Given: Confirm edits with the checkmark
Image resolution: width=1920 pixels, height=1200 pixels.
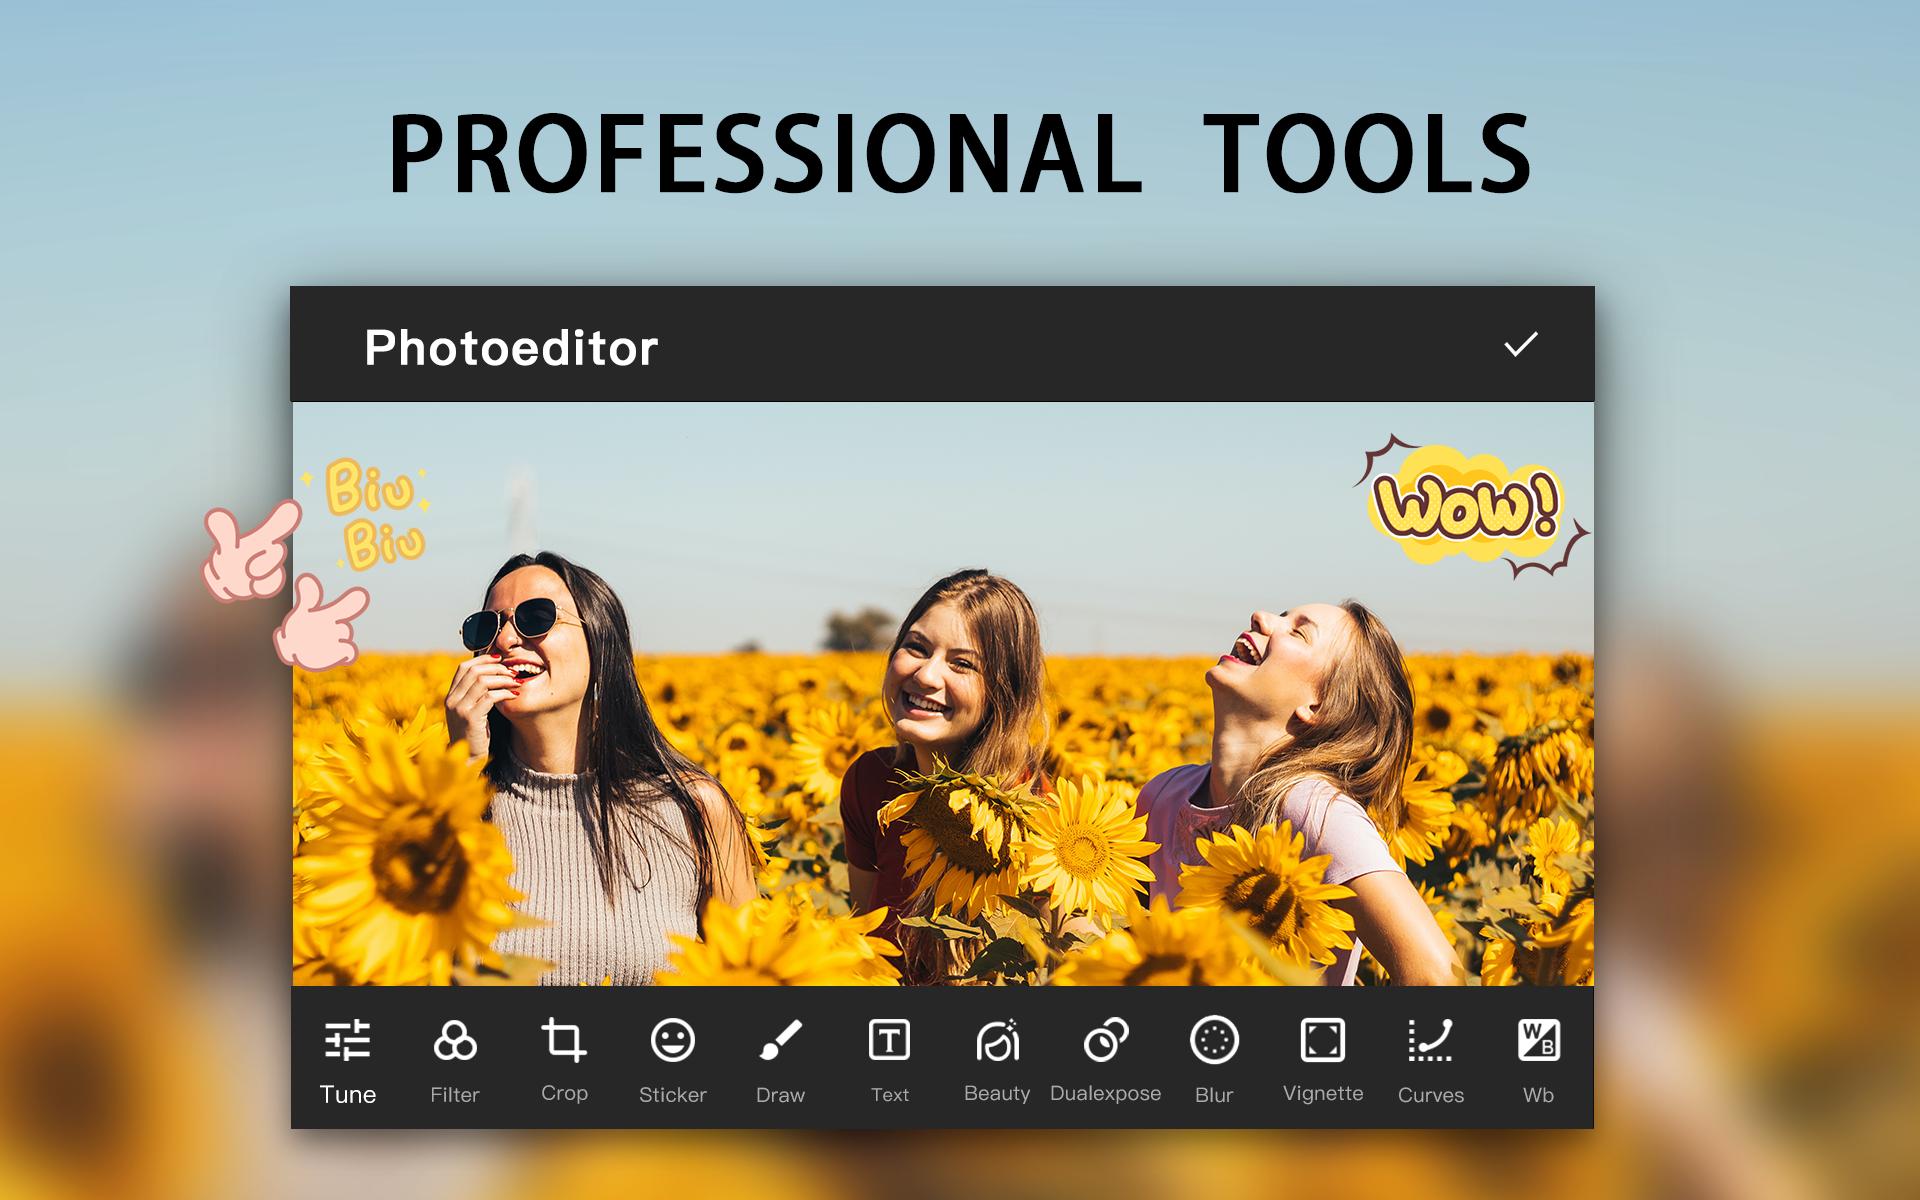Looking at the screenshot, I should pos(1521,345).
